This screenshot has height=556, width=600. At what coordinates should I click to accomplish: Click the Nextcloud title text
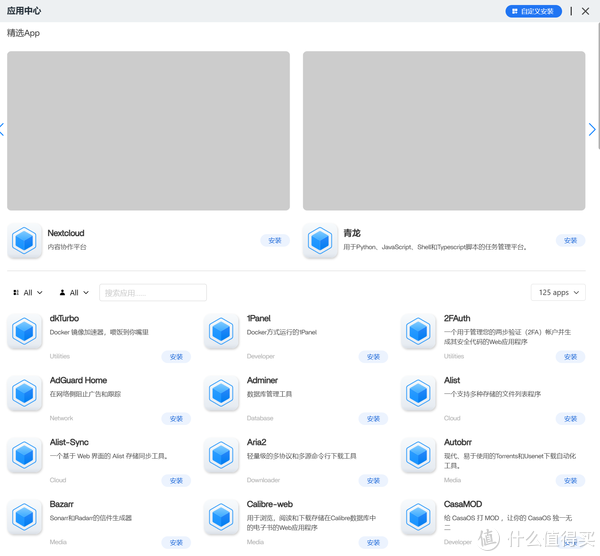[x=66, y=233]
